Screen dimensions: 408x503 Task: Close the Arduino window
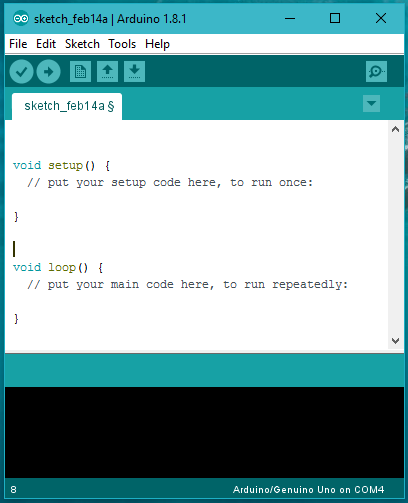point(381,18)
